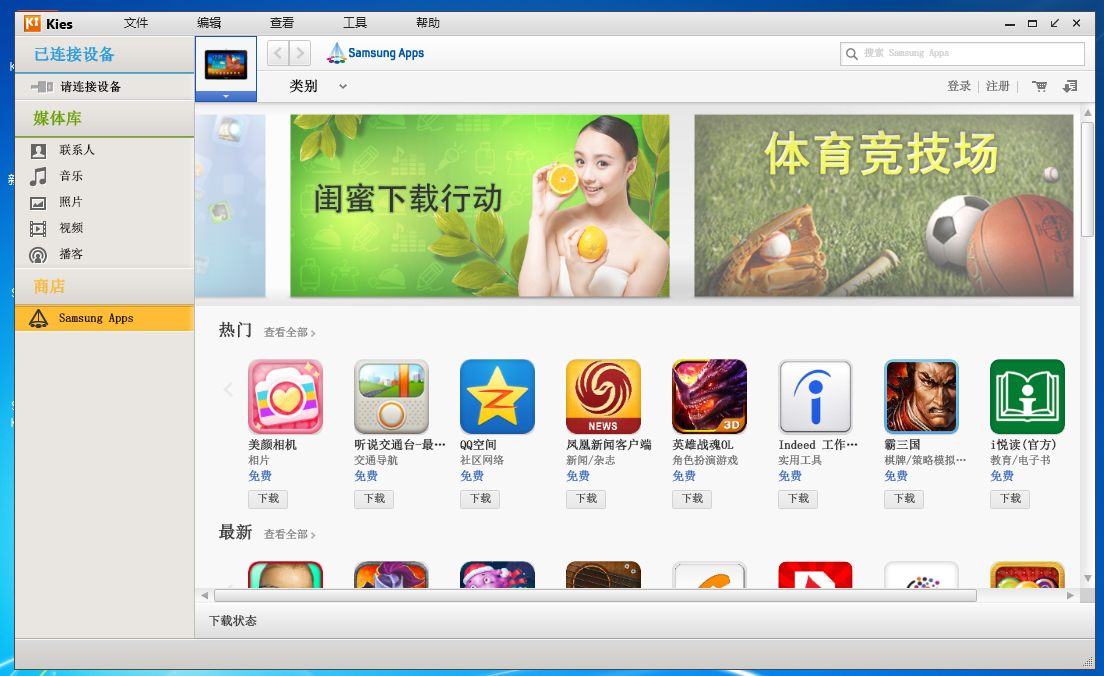Open the 美颜相机 app icon

point(285,396)
